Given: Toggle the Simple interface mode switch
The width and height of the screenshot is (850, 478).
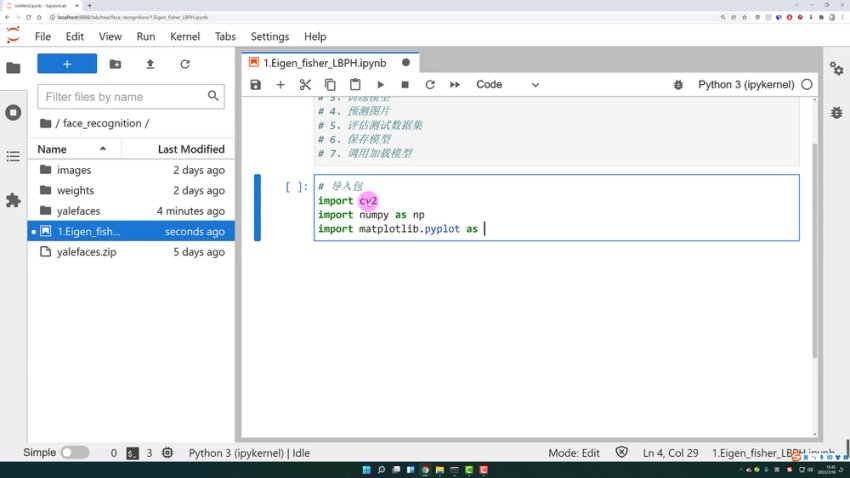Looking at the screenshot, I should point(75,453).
